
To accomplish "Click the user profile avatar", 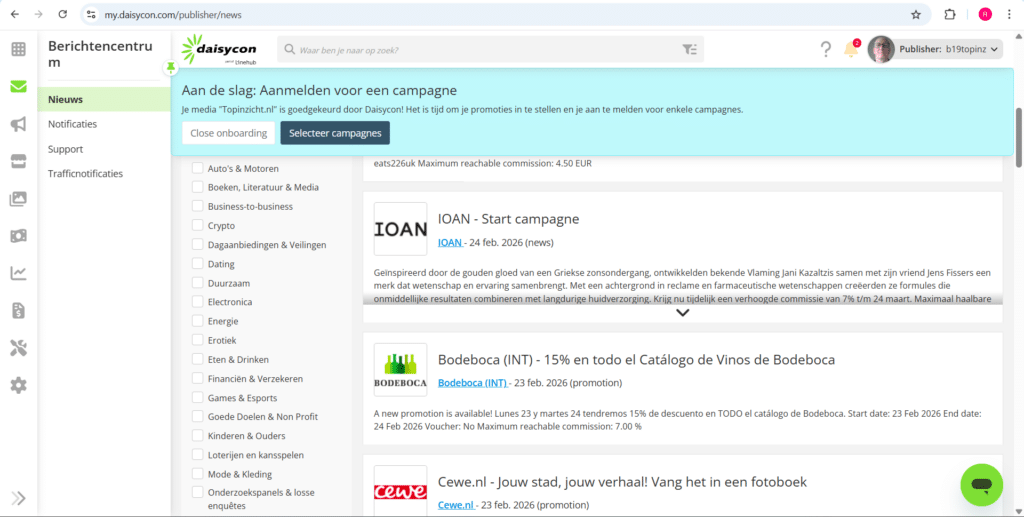I will pos(881,49).
